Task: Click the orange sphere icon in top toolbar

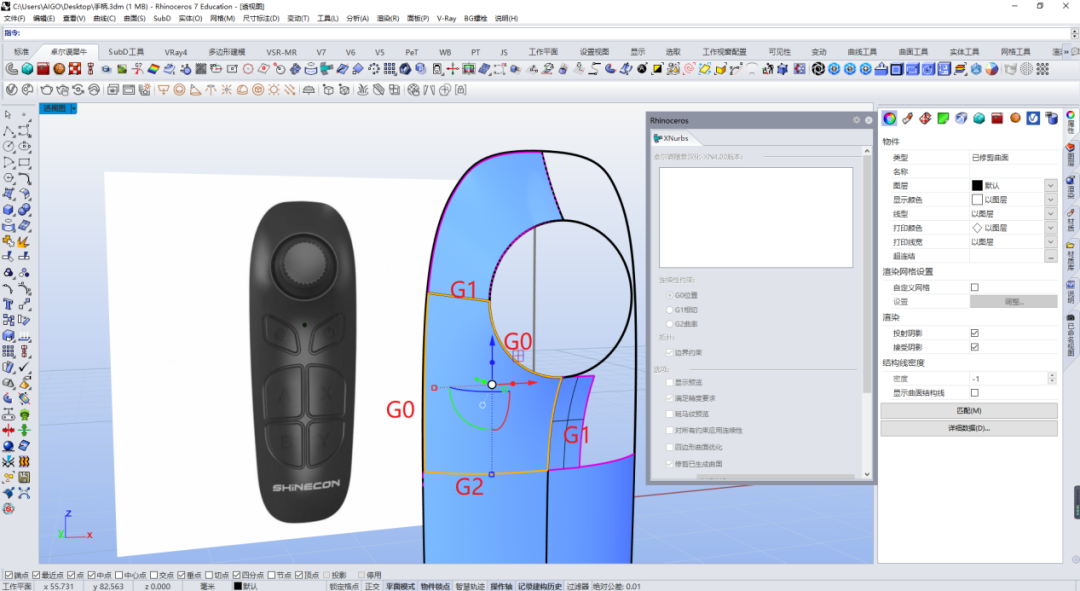Action: [x=59, y=69]
